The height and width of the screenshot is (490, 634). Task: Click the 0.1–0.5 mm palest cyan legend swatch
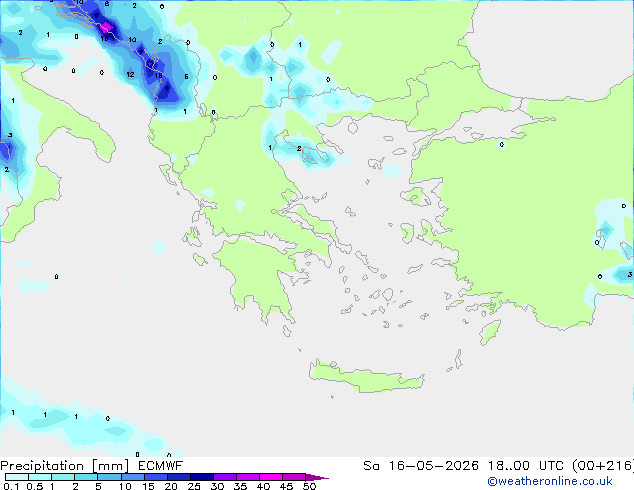[17, 477]
